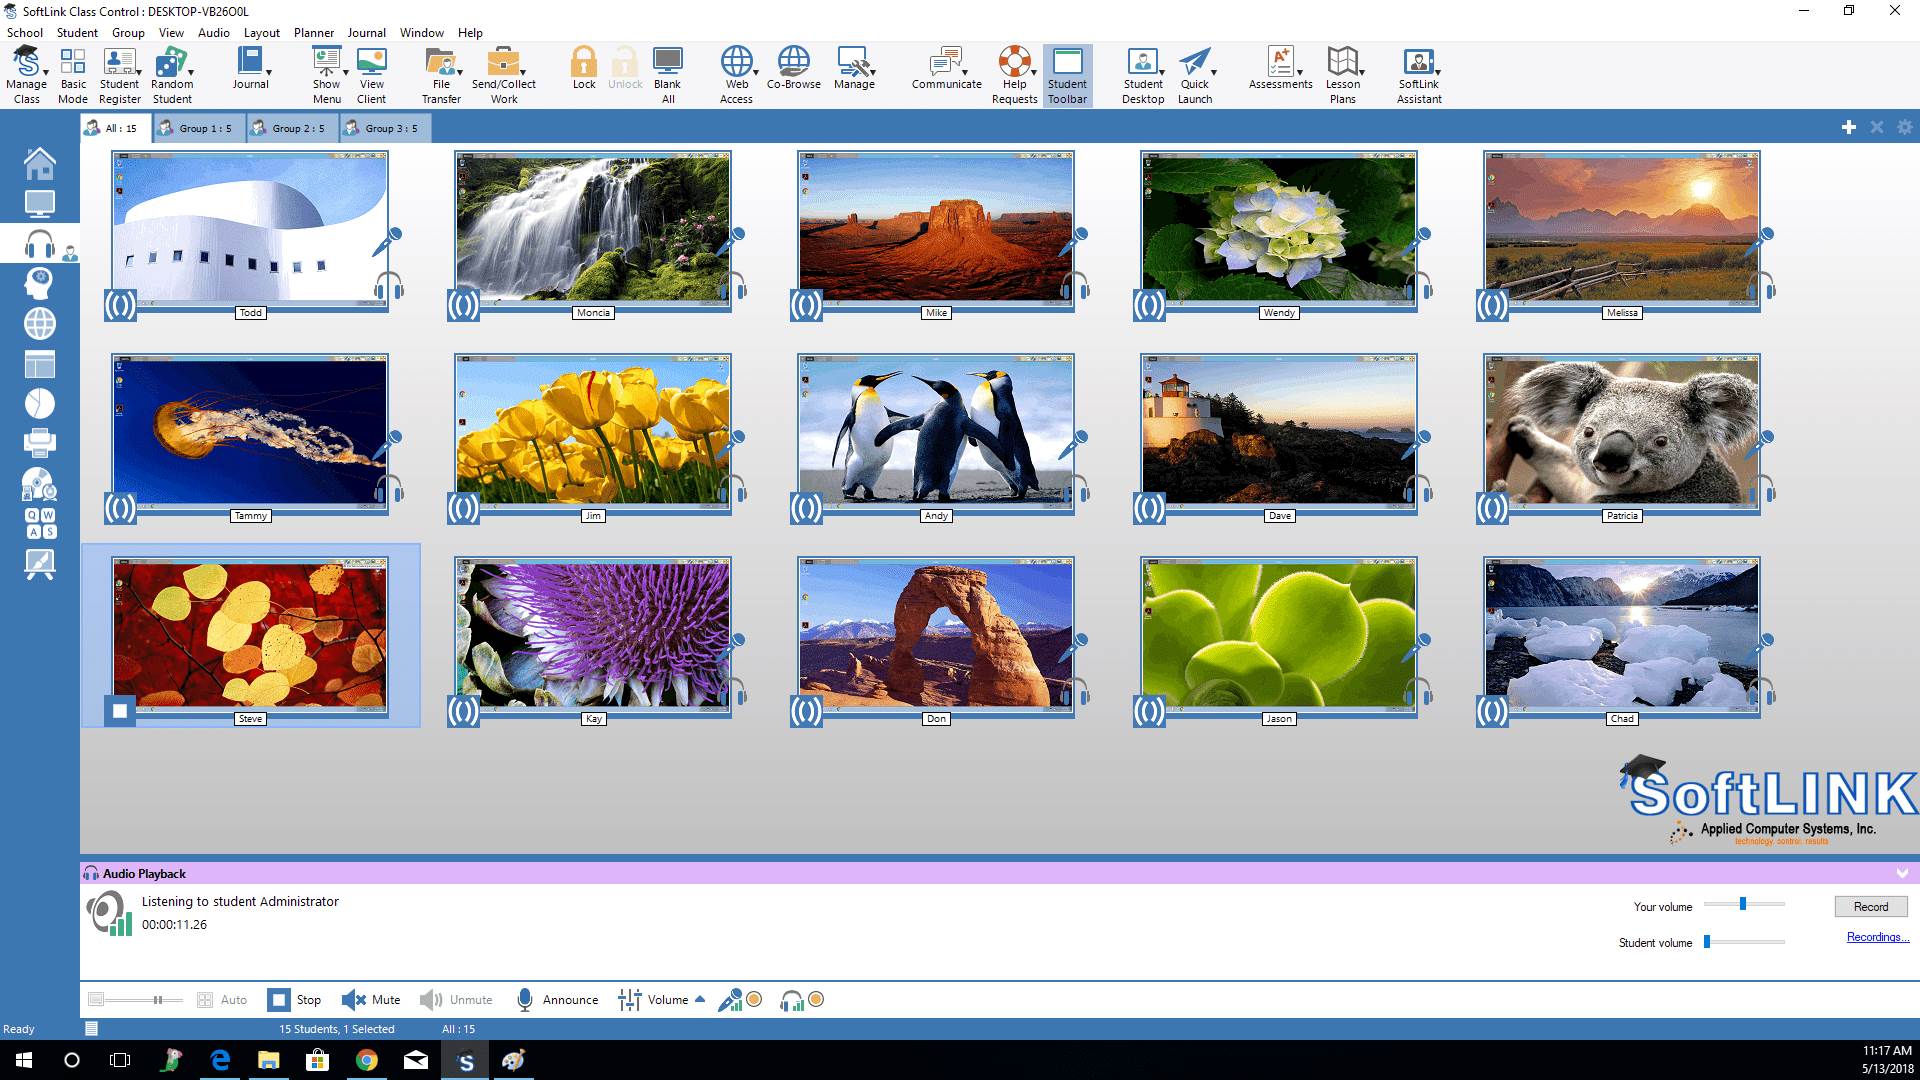
Task: Expand Send/Collect Work dropdown arrow
Action: click(x=523, y=72)
